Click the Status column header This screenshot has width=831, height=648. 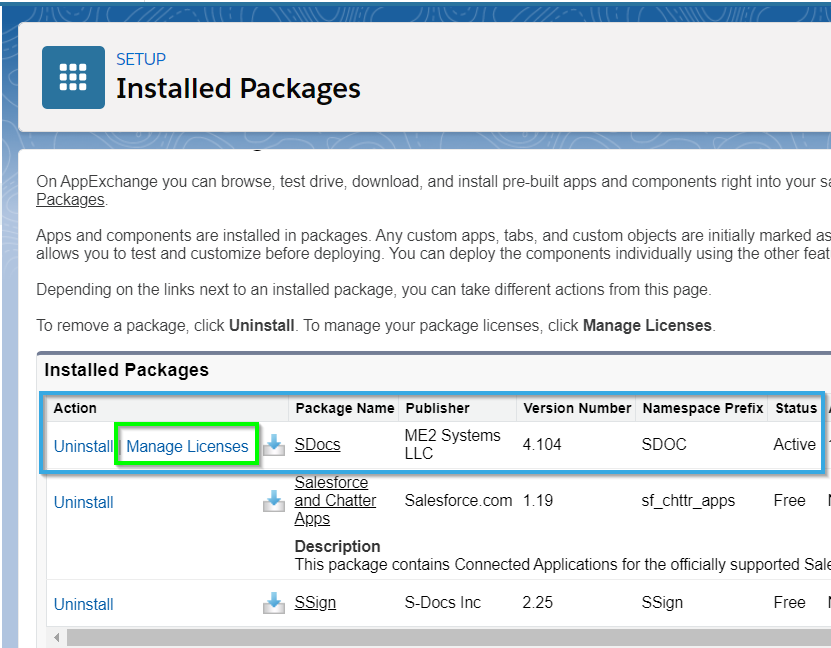(796, 408)
